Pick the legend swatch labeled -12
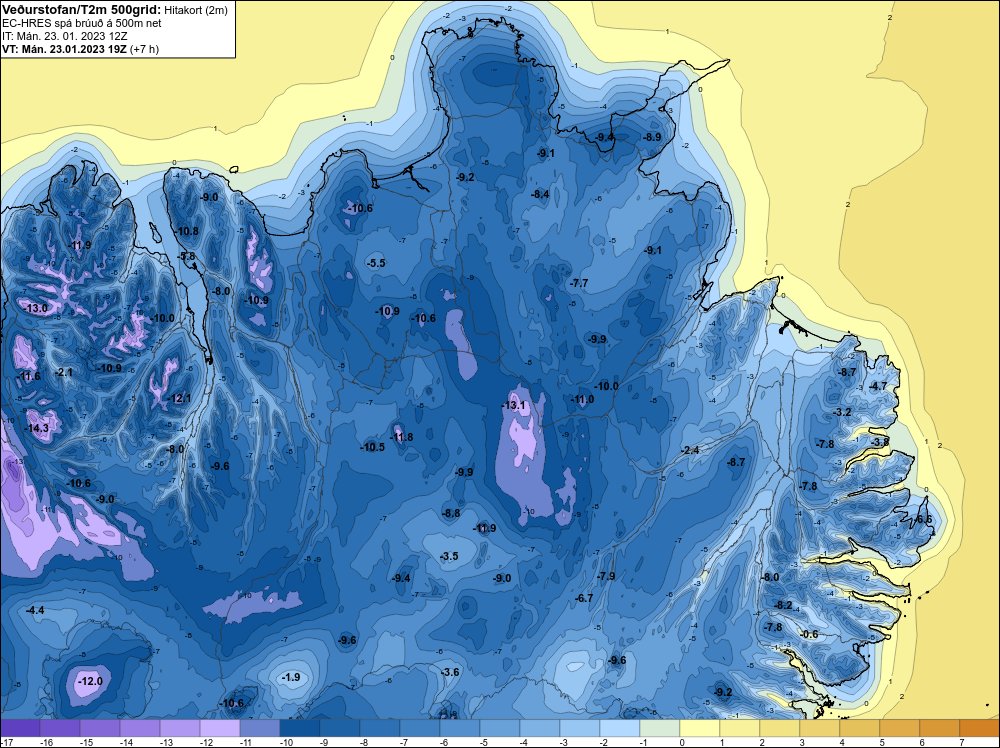The width and height of the screenshot is (1000, 748). click(x=220, y=728)
